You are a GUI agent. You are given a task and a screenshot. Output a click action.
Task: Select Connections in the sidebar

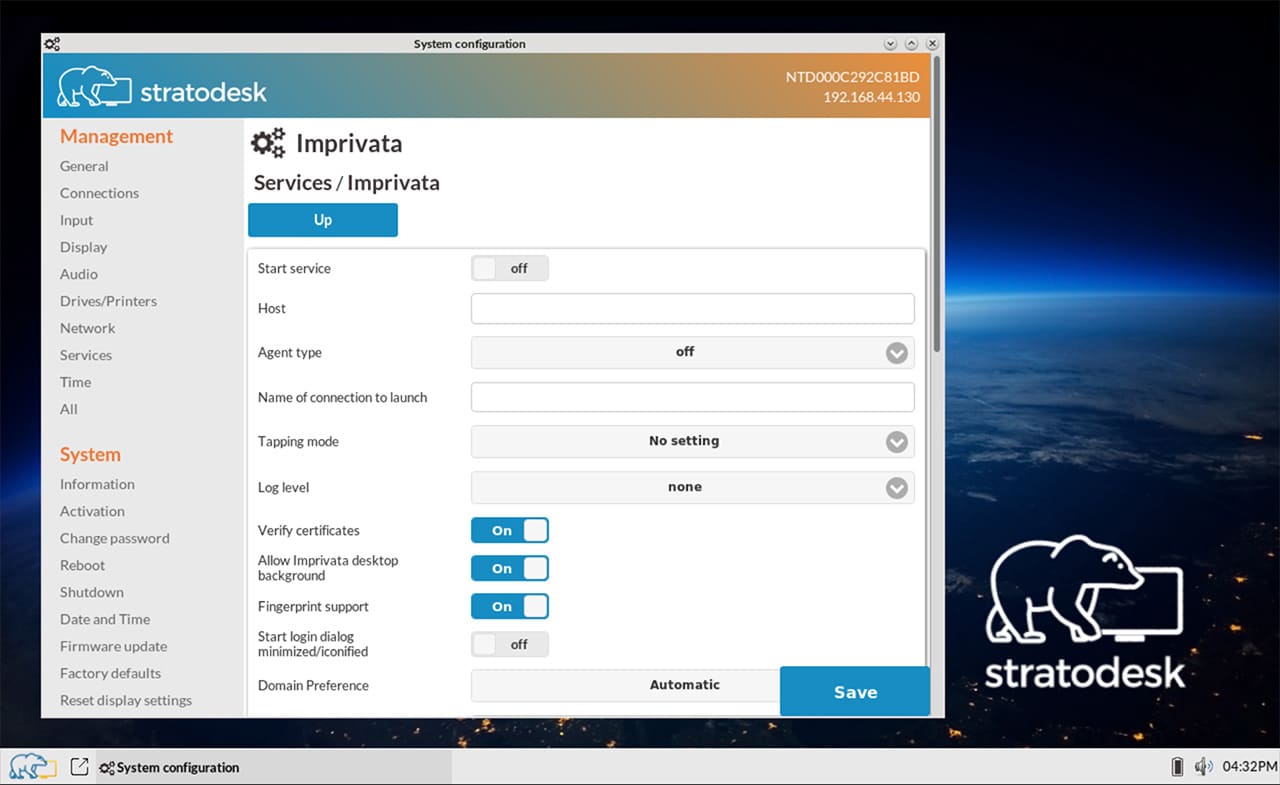pyautogui.click(x=99, y=193)
